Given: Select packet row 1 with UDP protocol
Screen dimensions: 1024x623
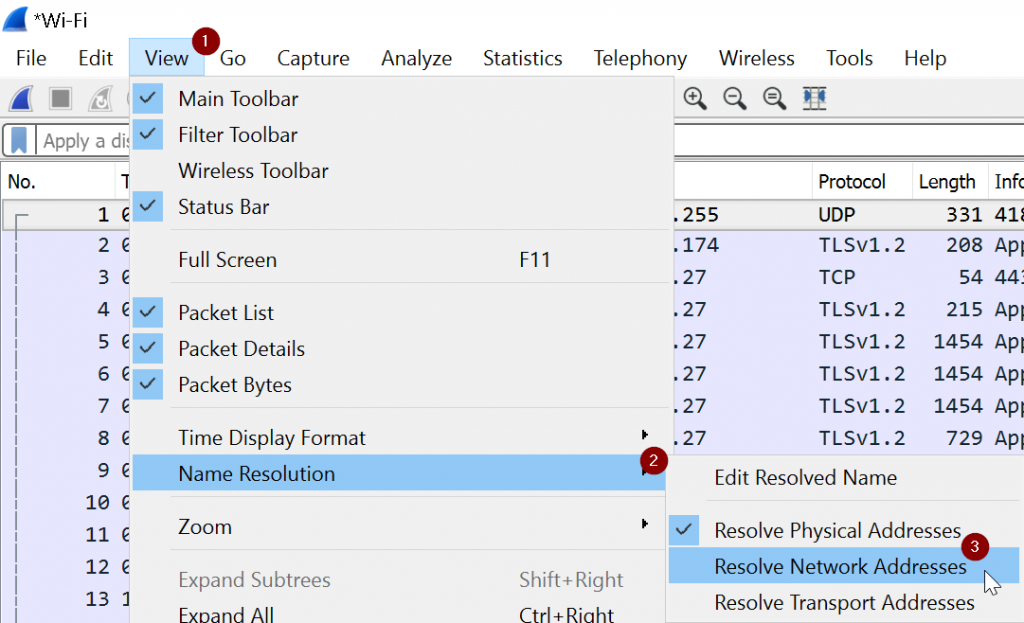Looking at the screenshot, I should [849, 215].
